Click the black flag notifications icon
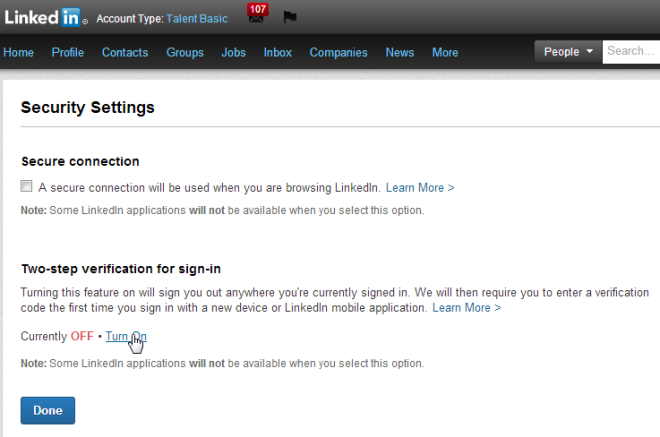Screen dimensions: 660x437 click(290, 17)
